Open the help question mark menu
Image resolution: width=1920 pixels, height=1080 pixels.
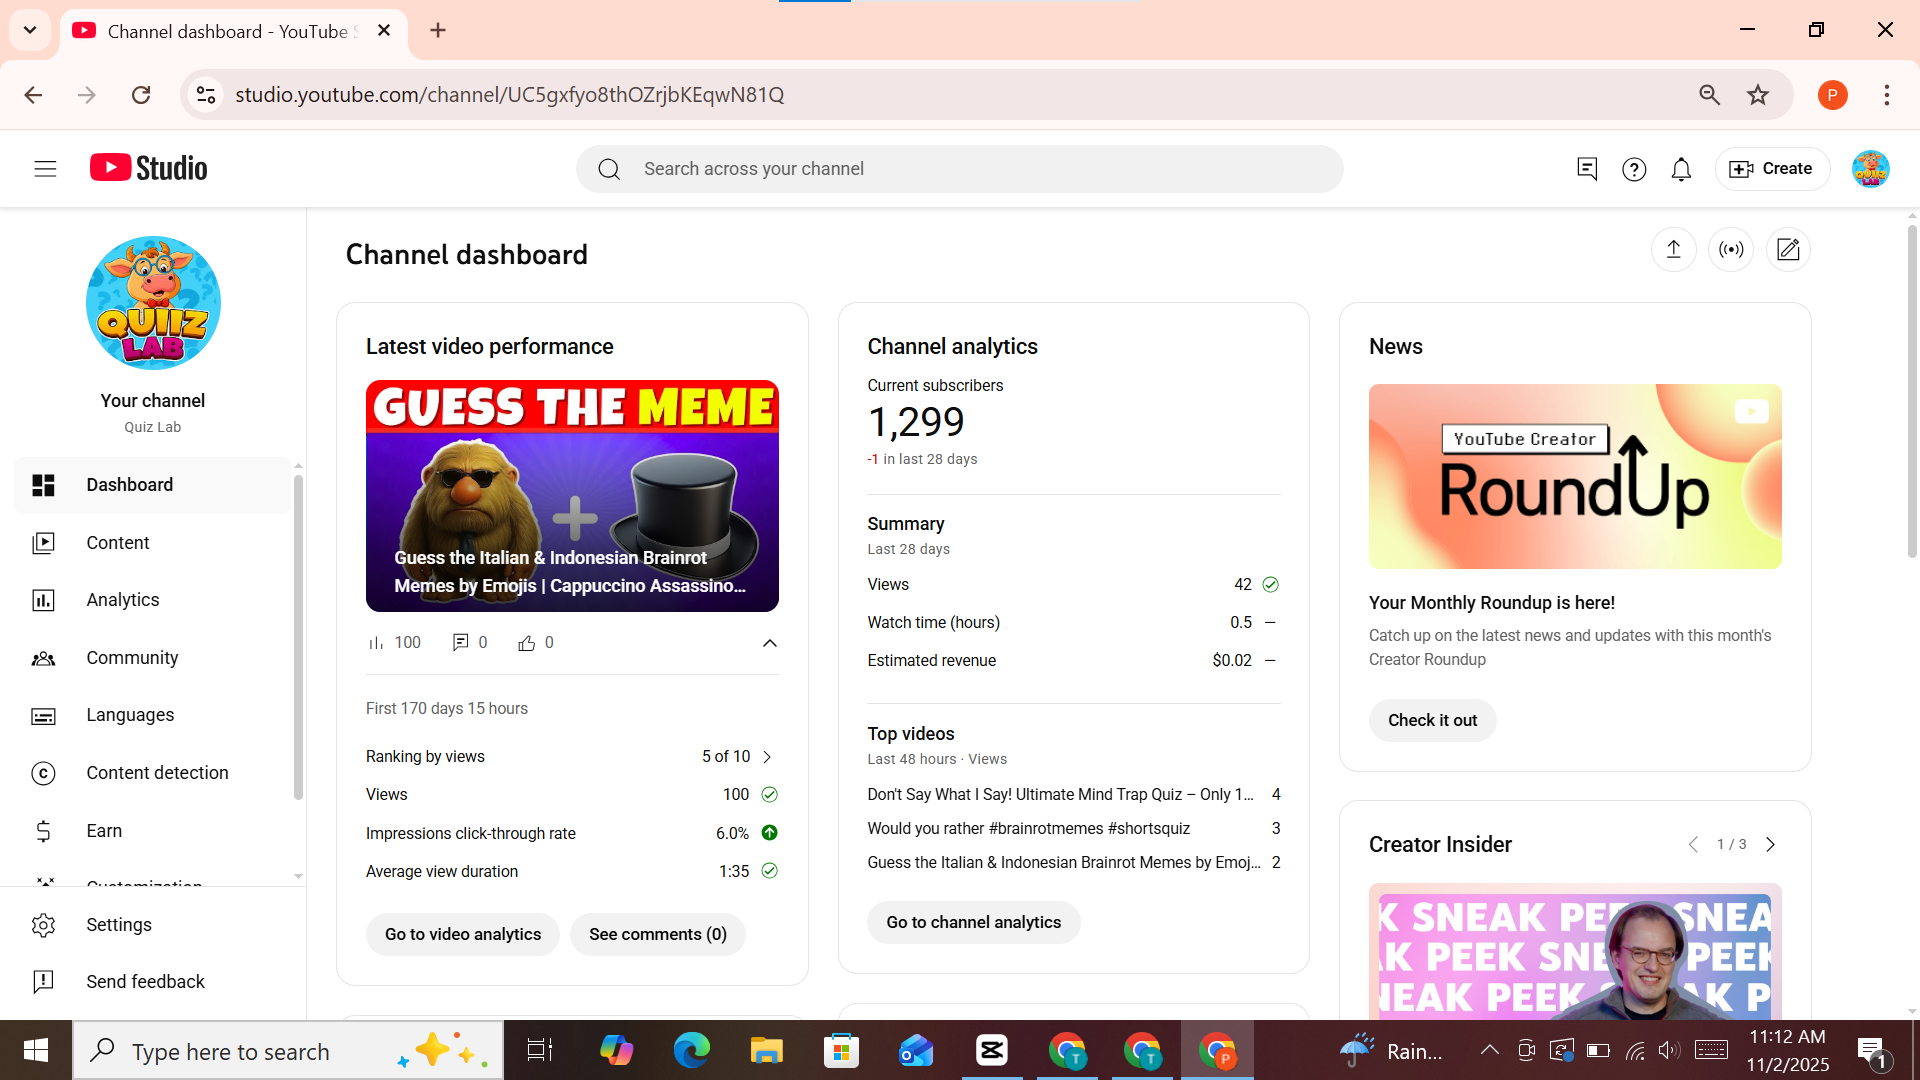tap(1634, 168)
